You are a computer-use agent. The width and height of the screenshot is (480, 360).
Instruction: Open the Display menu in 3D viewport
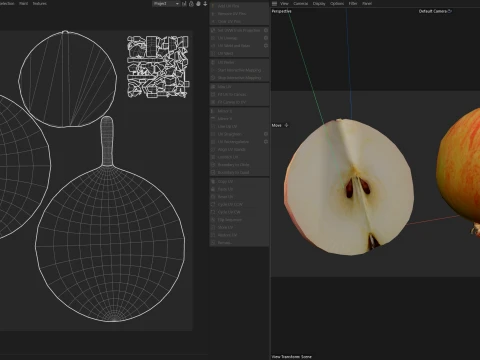[319, 4]
